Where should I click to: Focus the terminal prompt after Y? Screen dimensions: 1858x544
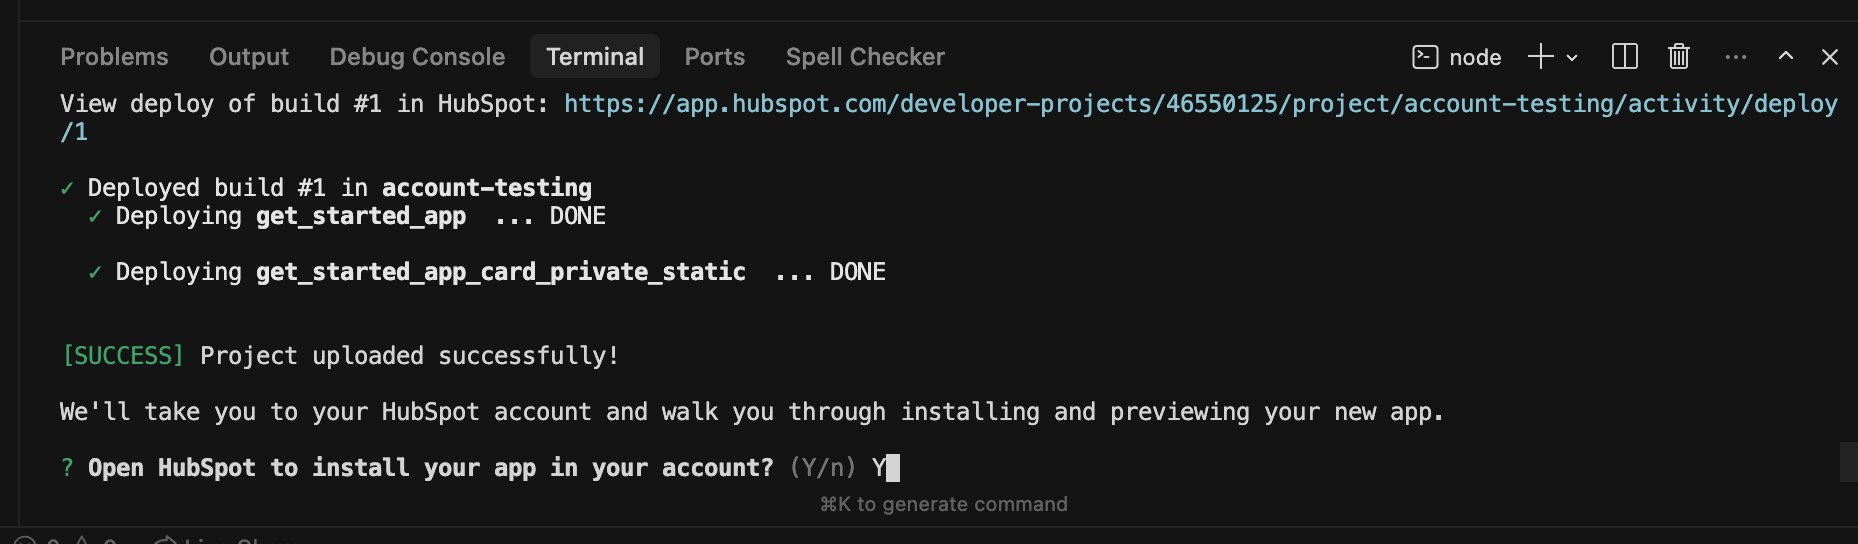pyautogui.click(x=893, y=468)
